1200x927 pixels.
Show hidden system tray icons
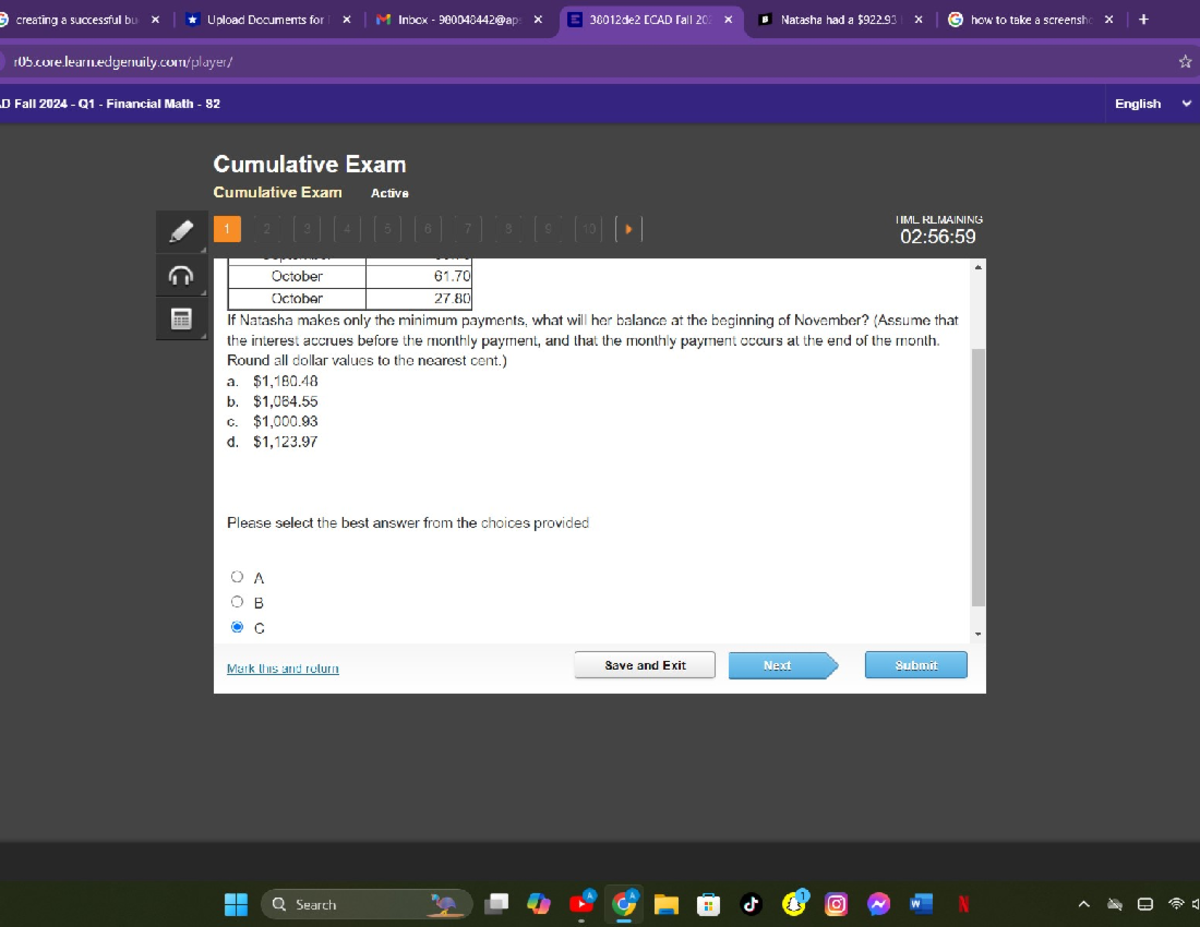pos(1083,905)
